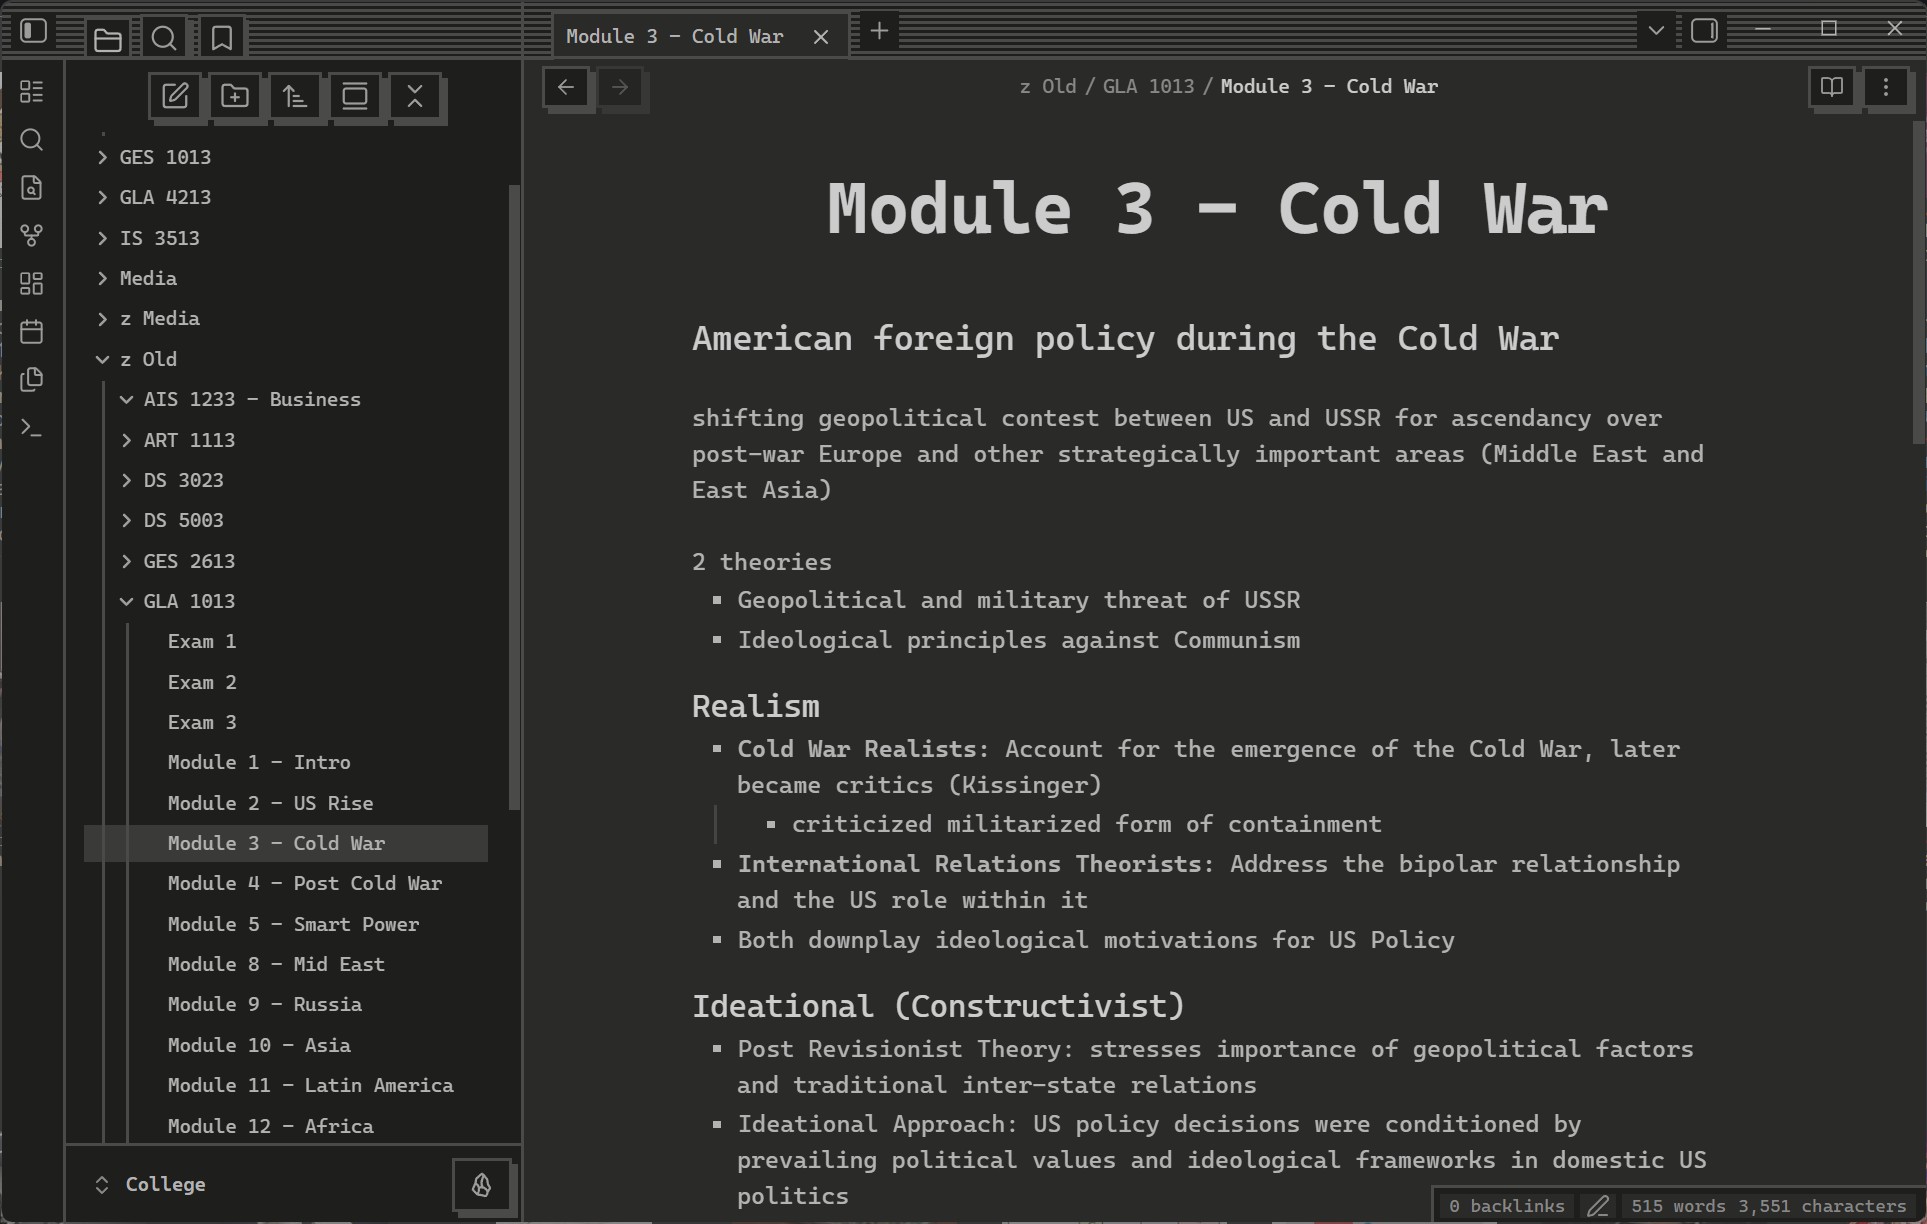The height and width of the screenshot is (1224, 1927).
Task: Open a new tab
Action: tap(879, 31)
